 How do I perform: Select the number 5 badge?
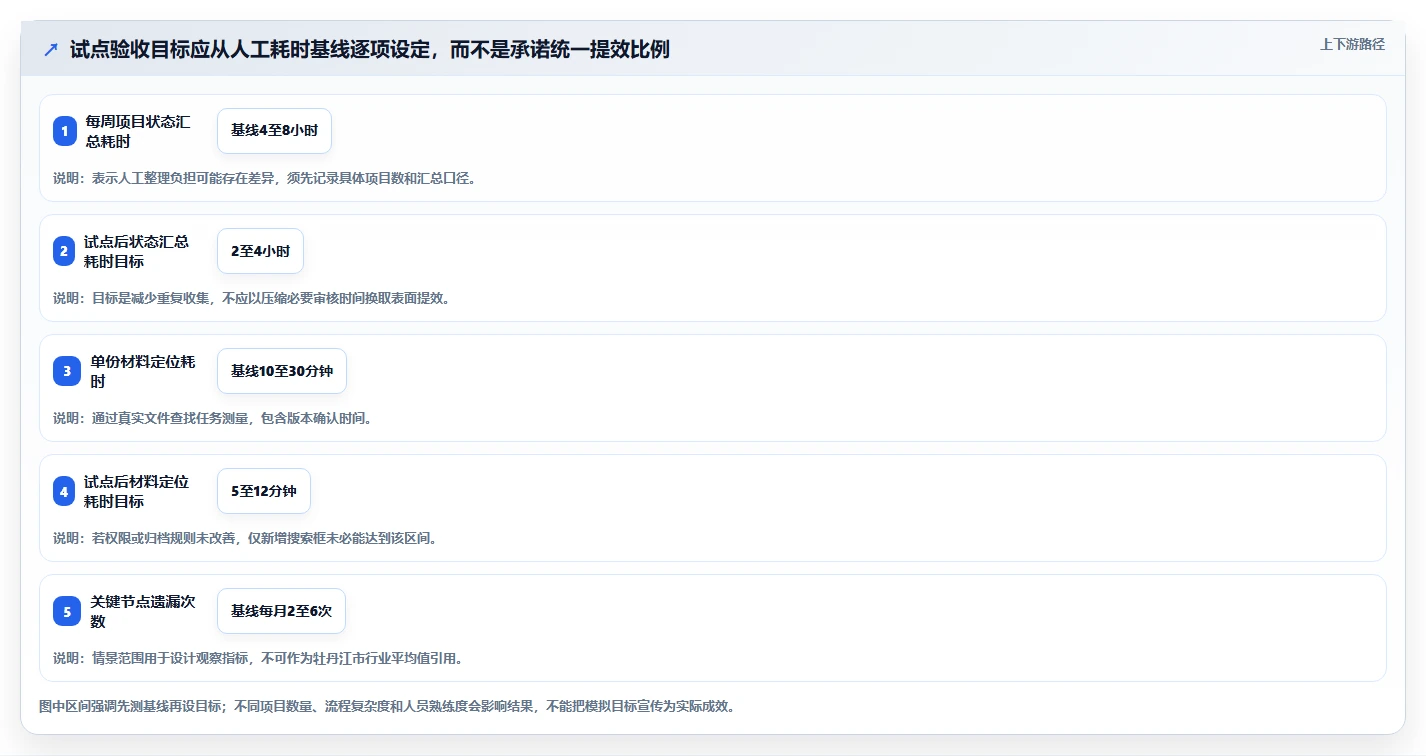point(67,611)
